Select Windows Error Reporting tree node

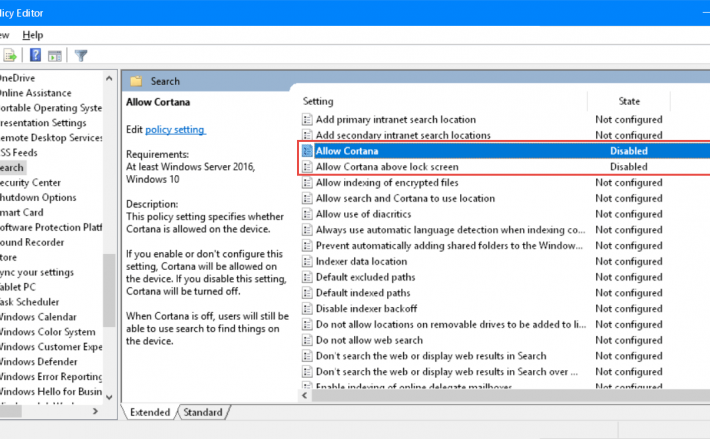[51, 377]
